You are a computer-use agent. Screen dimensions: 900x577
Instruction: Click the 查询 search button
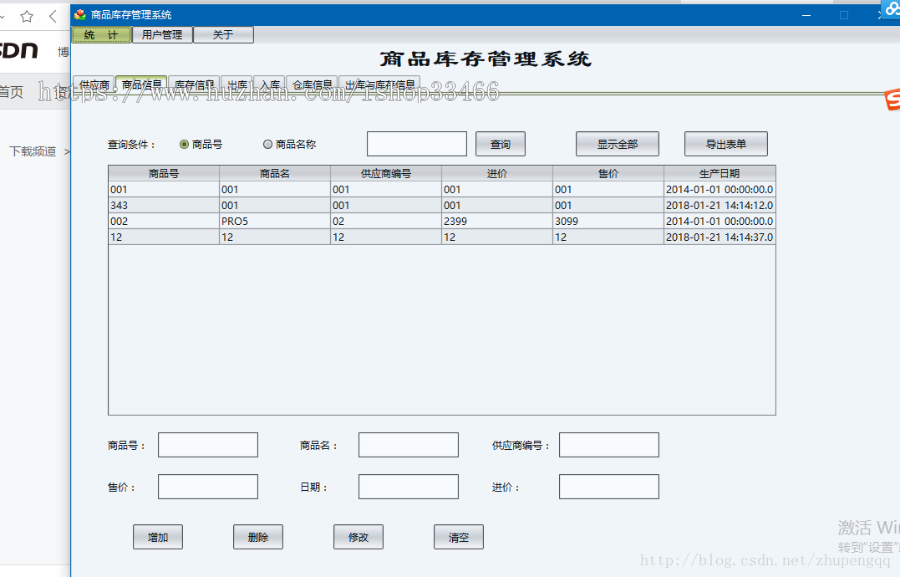(x=500, y=143)
